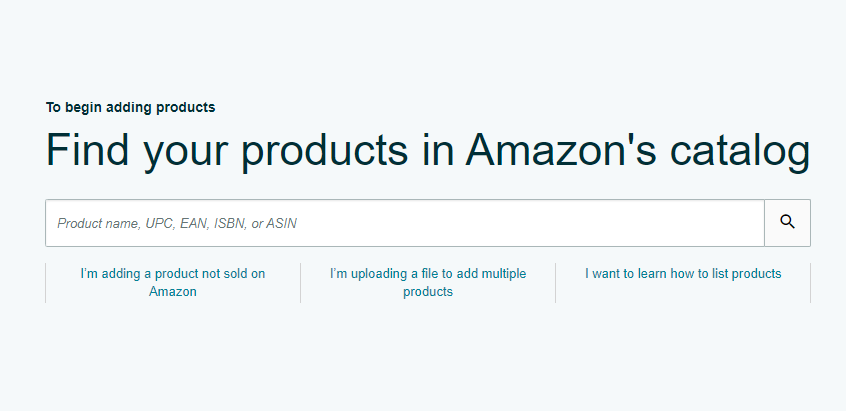Follow the learn how to list products link
The image size is (846, 411).
pyautogui.click(x=683, y=273)
